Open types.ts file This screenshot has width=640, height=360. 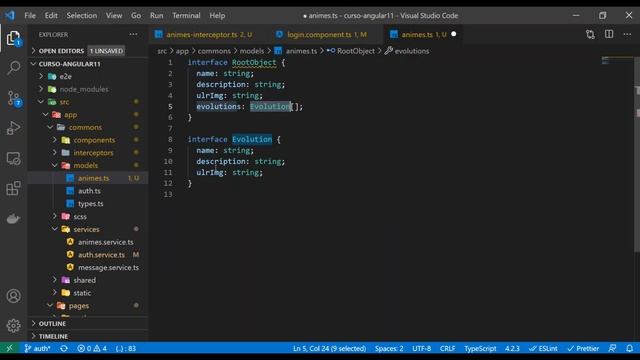tap(88, 203)
